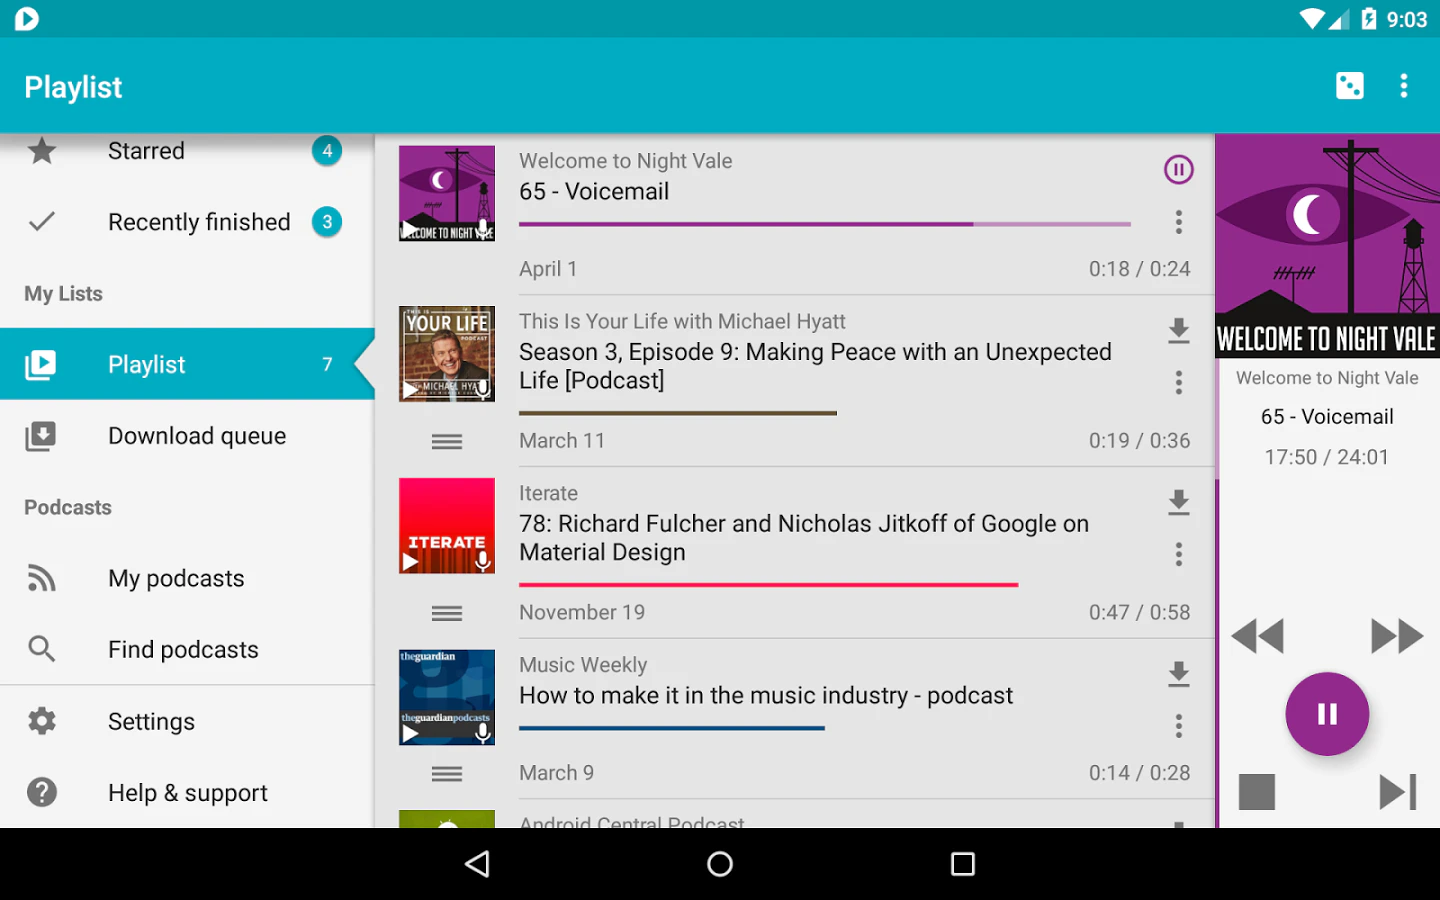Click the reorder handle under the Iterate thumbnail
Viewport: 1440px width, 900px height.
pyautogui.click(x=447, y=613)
